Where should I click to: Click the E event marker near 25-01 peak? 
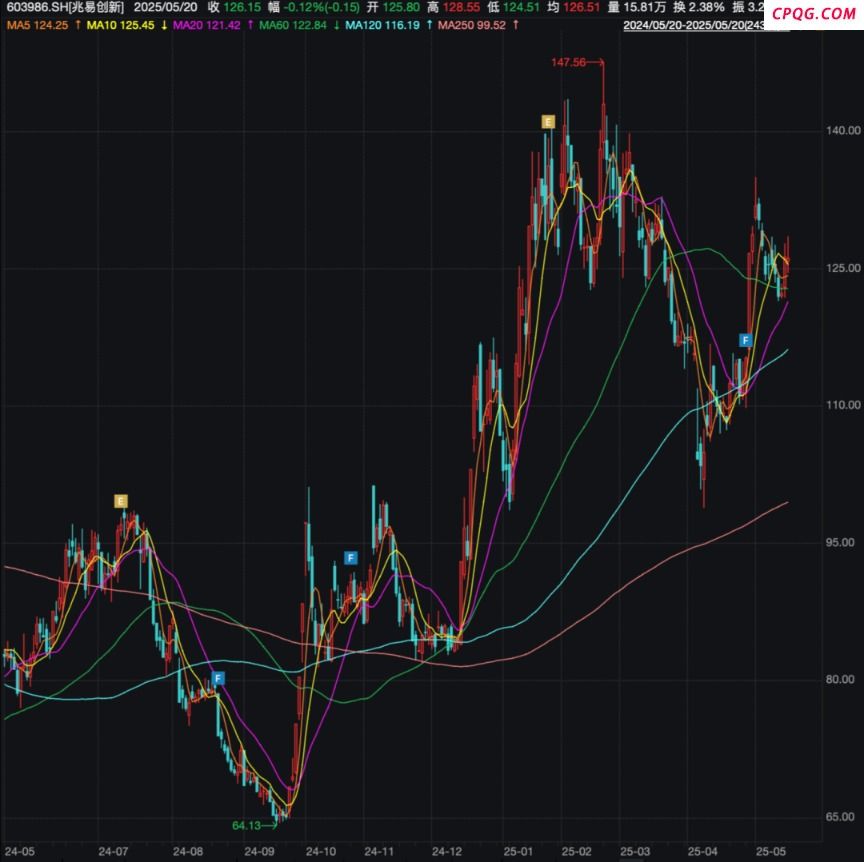548,122
